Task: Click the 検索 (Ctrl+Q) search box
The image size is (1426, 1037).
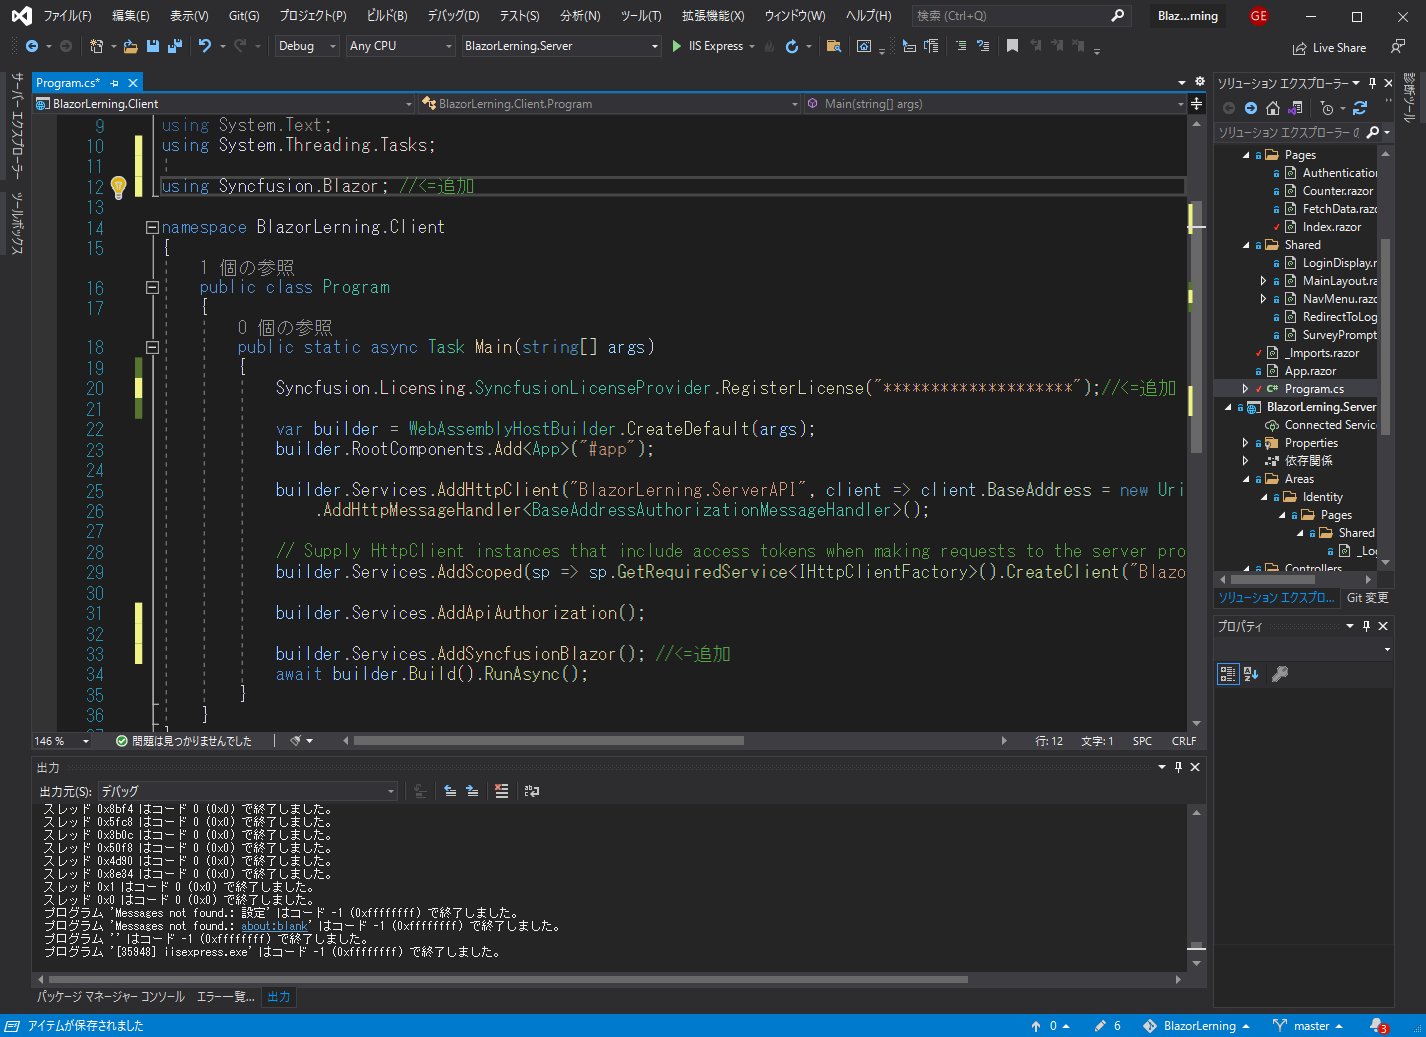Action: coord(1020,16)
